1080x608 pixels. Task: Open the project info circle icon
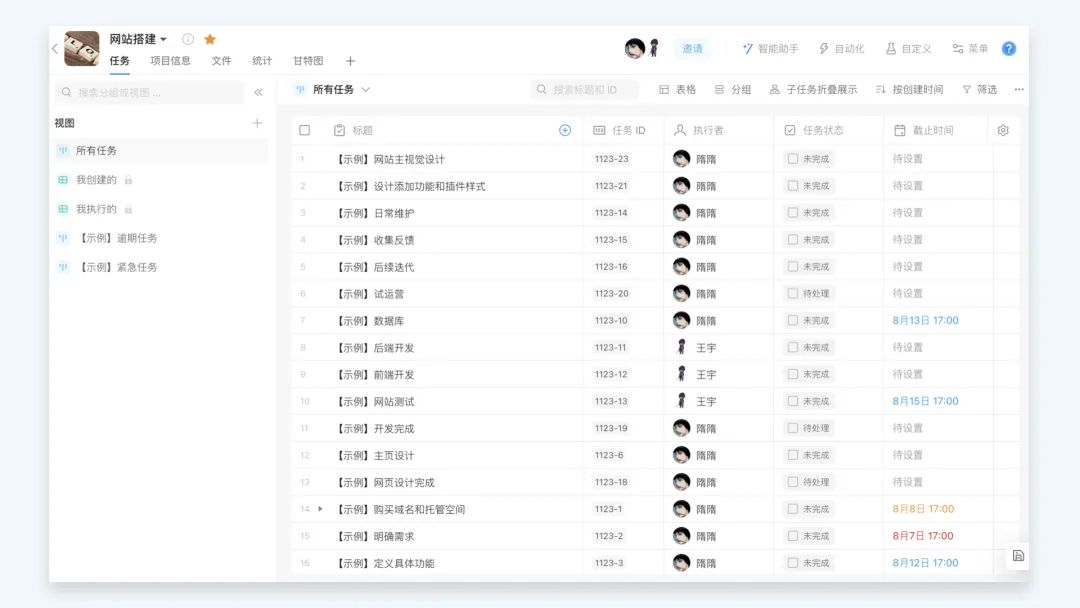click(187, 39)
